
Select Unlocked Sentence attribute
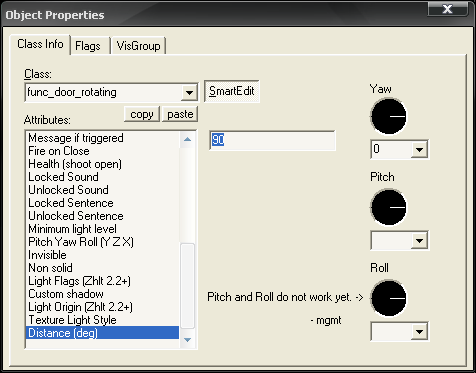102,216
